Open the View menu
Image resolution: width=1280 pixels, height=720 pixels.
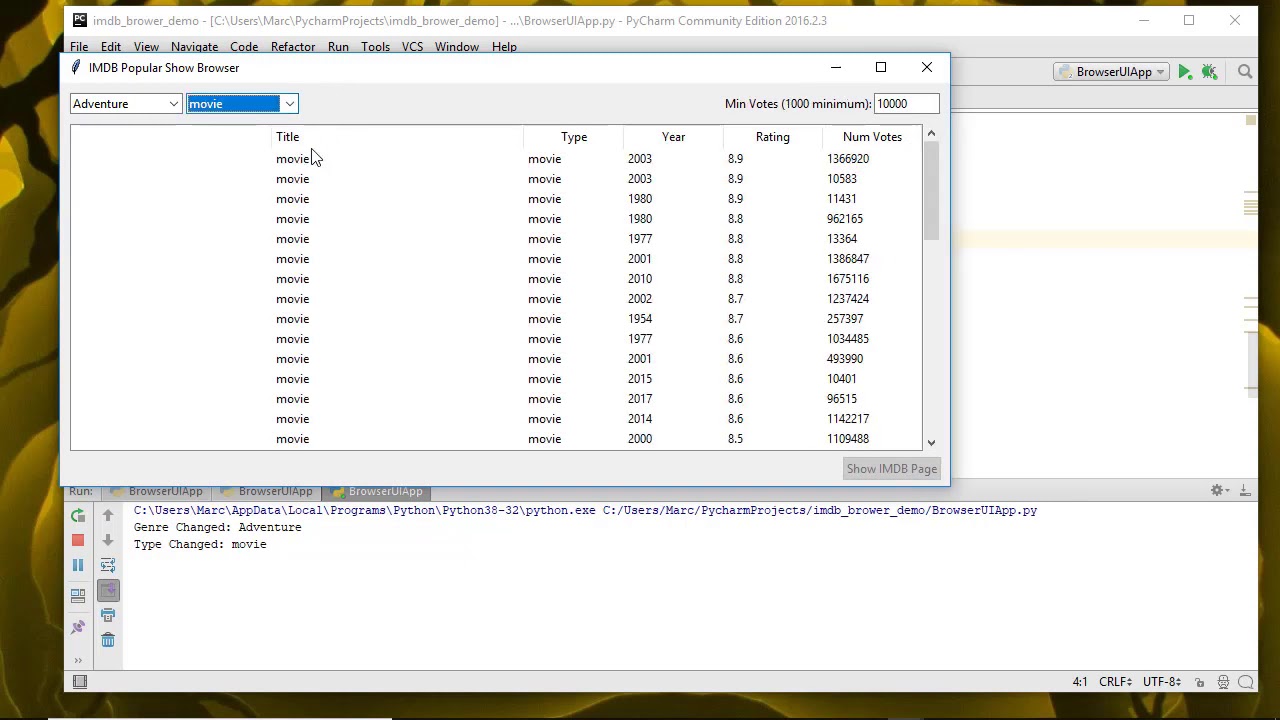coord(146,47)
